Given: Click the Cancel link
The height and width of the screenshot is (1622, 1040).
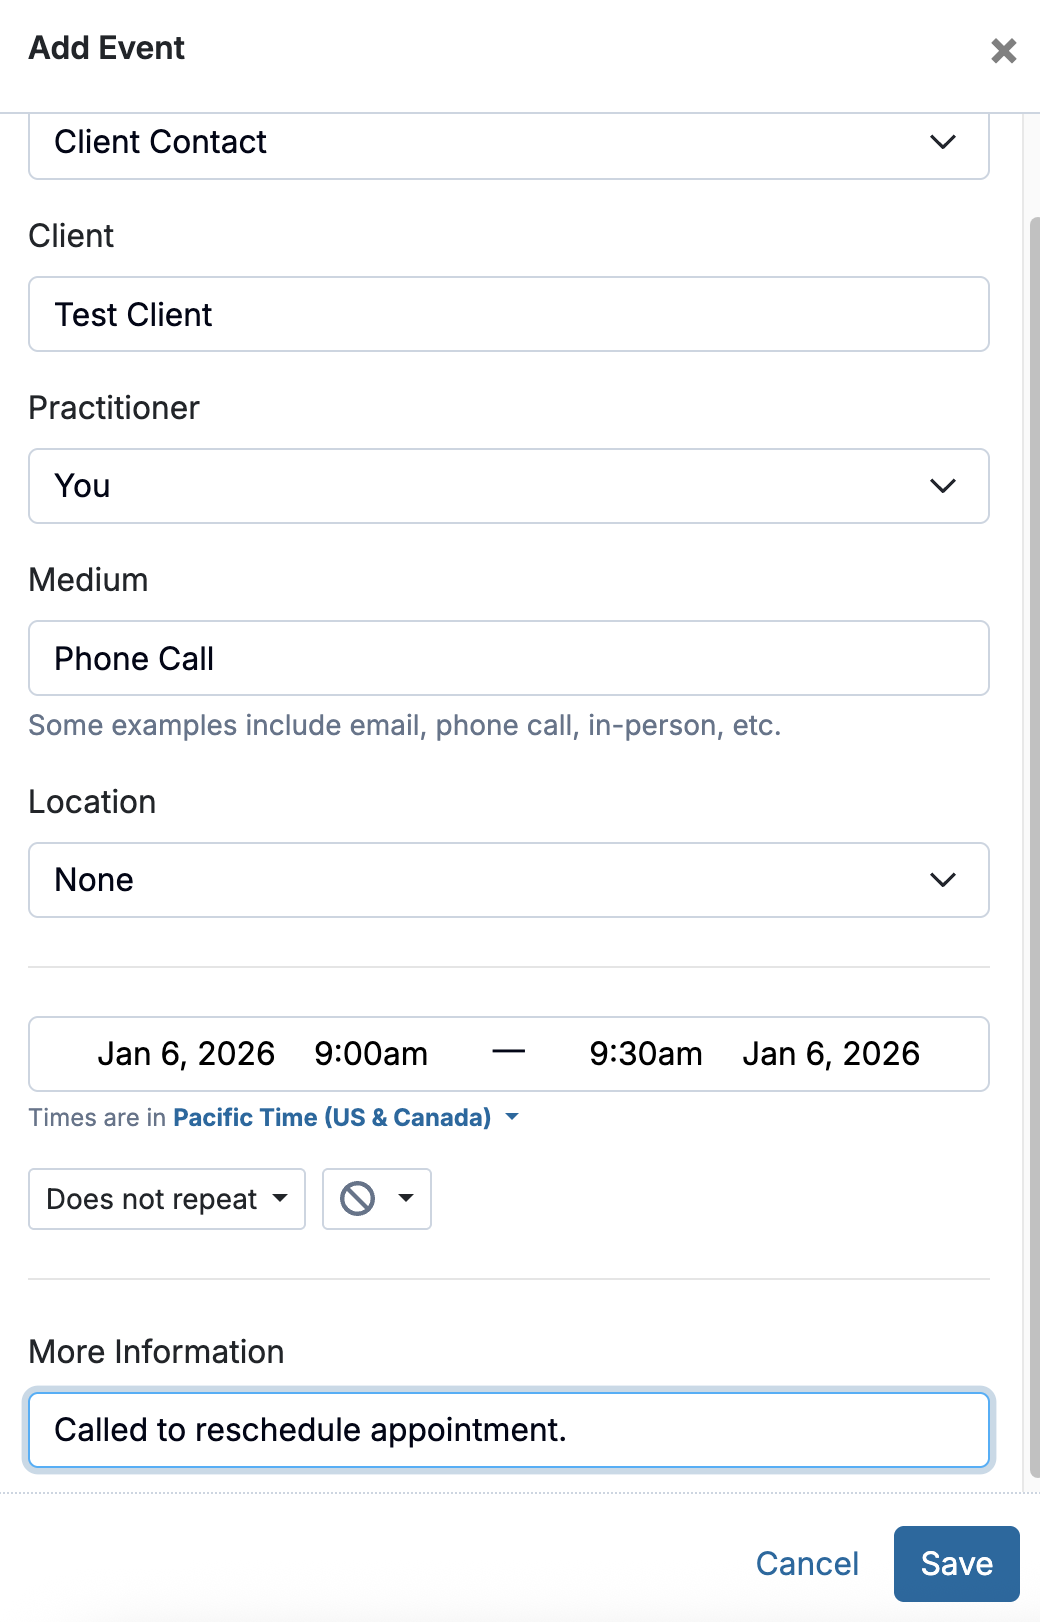Looking at the screenshot, I should [807, 1564].
